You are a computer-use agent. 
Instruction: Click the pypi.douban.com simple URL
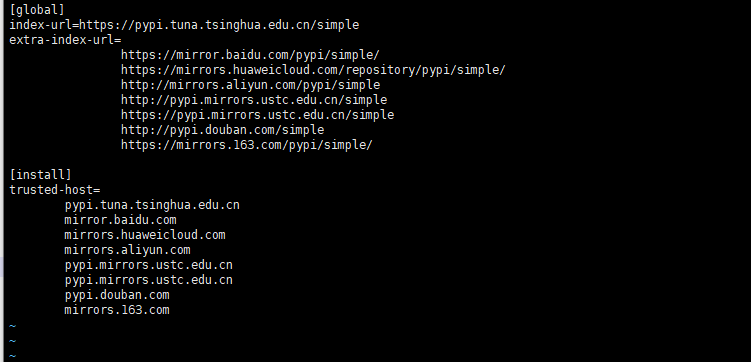222,130
